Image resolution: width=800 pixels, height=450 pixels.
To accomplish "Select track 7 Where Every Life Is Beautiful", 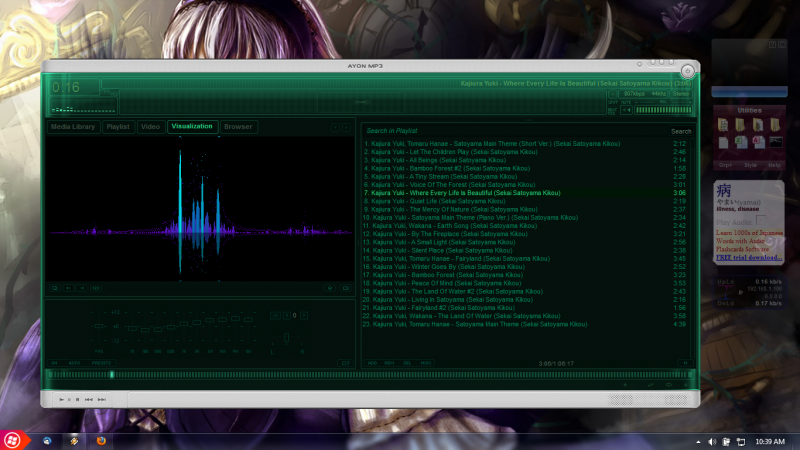I will [x=524, y=193].
